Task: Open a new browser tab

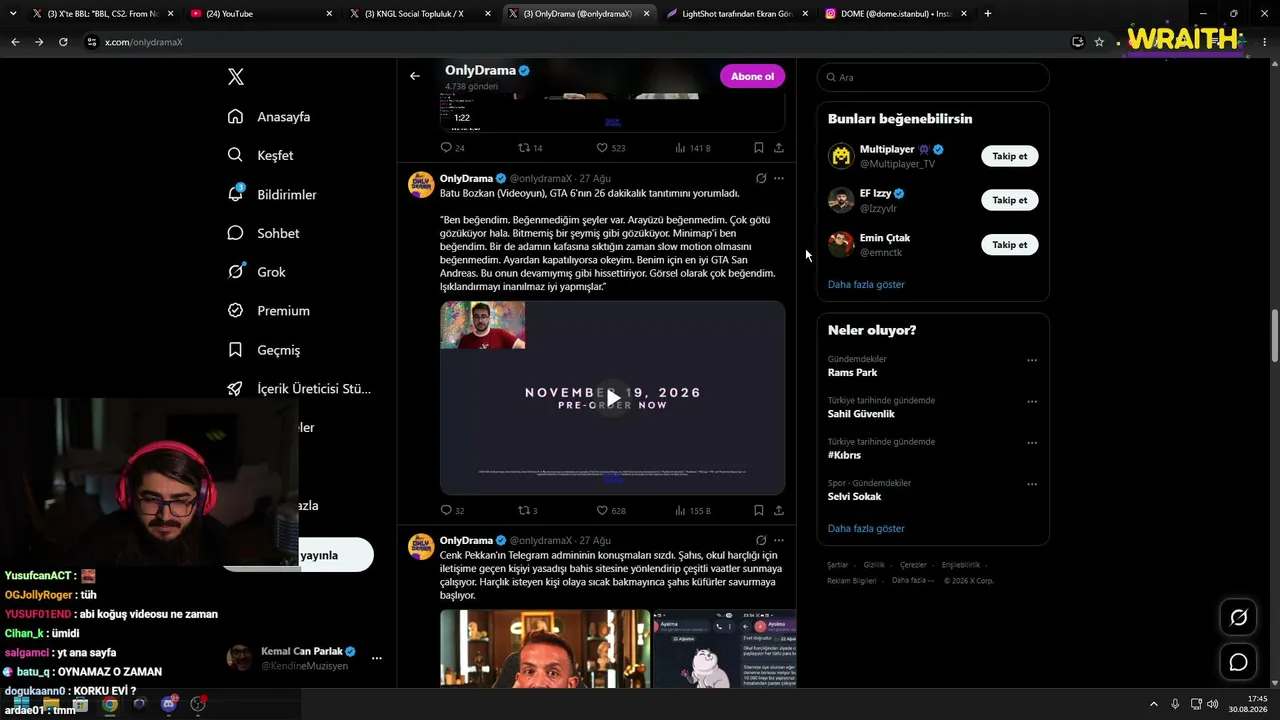Action: (988, 14)
